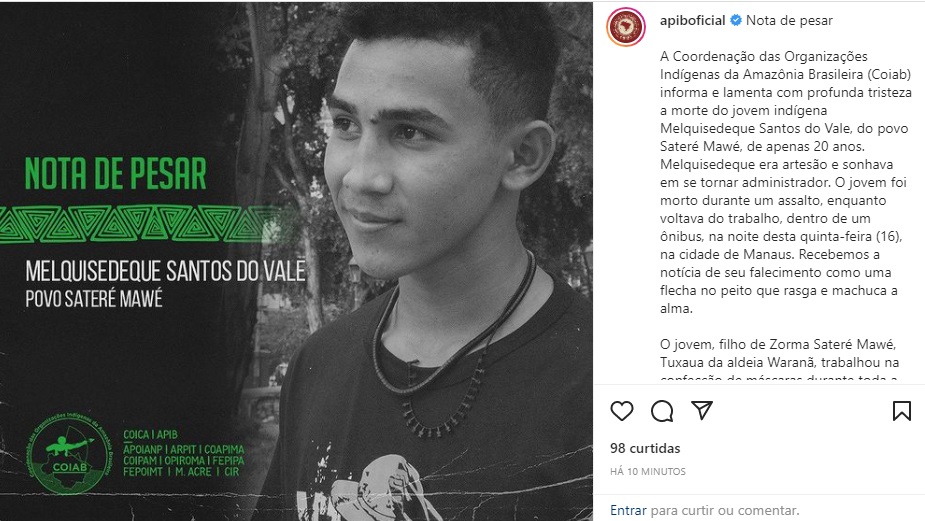This screenshot has width=925, height=521.
Task: Share post with paper plane icon
Action: tap(702, 410)
